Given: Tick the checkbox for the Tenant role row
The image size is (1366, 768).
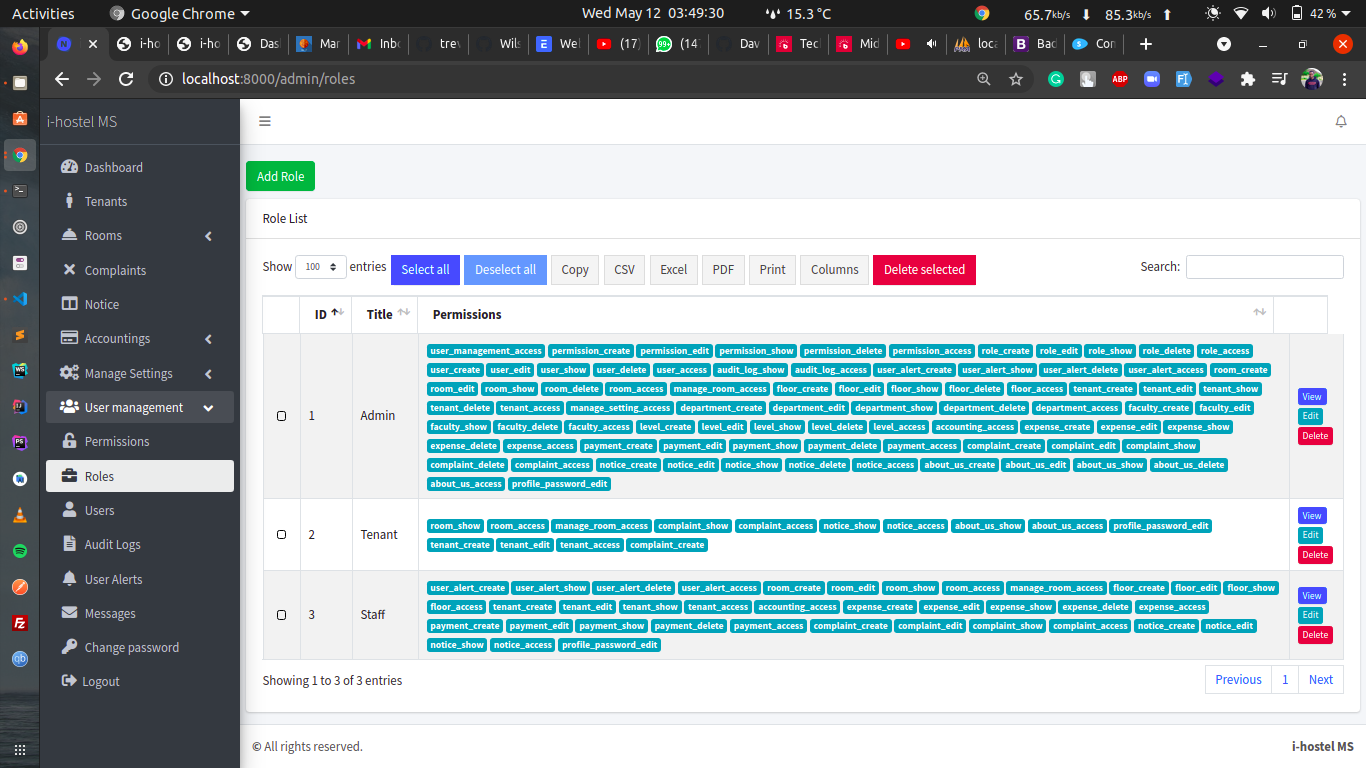Looking at the screenshot, I should (x=281, y=535).
